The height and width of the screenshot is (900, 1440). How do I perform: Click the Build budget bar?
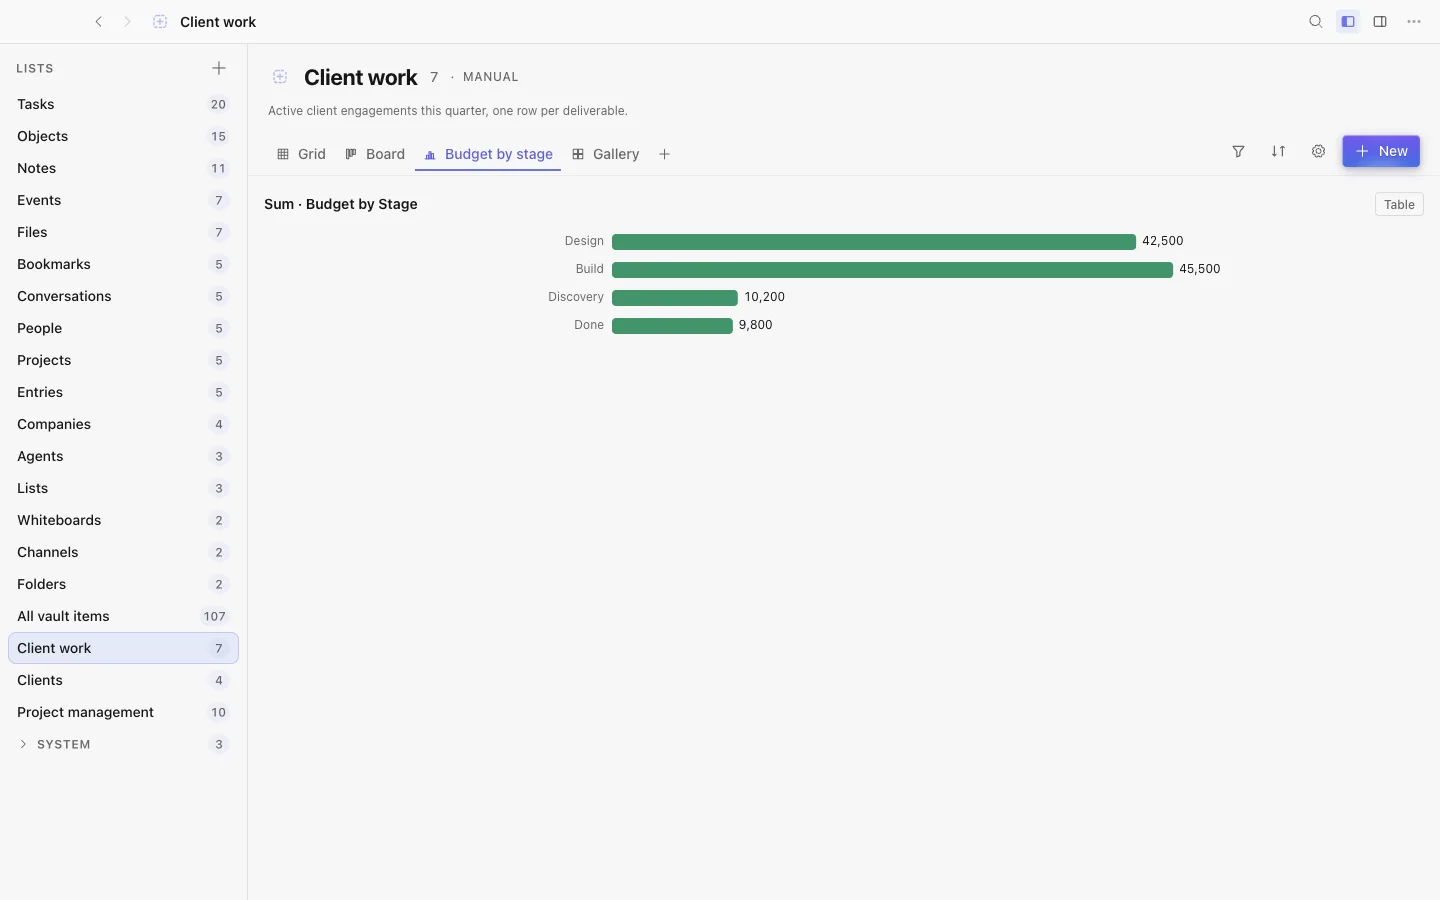[892, 269]
